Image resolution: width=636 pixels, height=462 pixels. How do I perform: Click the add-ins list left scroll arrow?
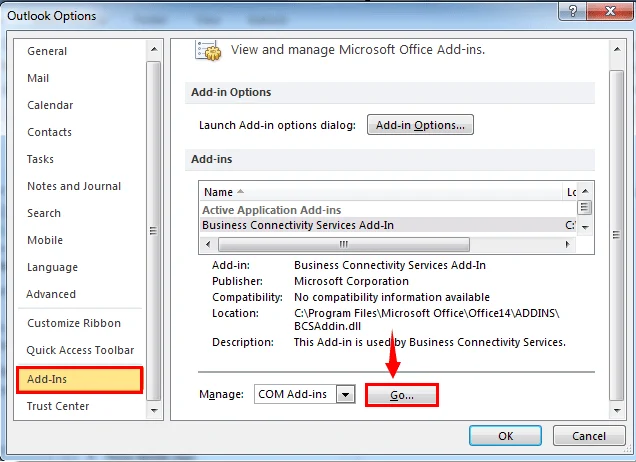point(208,245)
